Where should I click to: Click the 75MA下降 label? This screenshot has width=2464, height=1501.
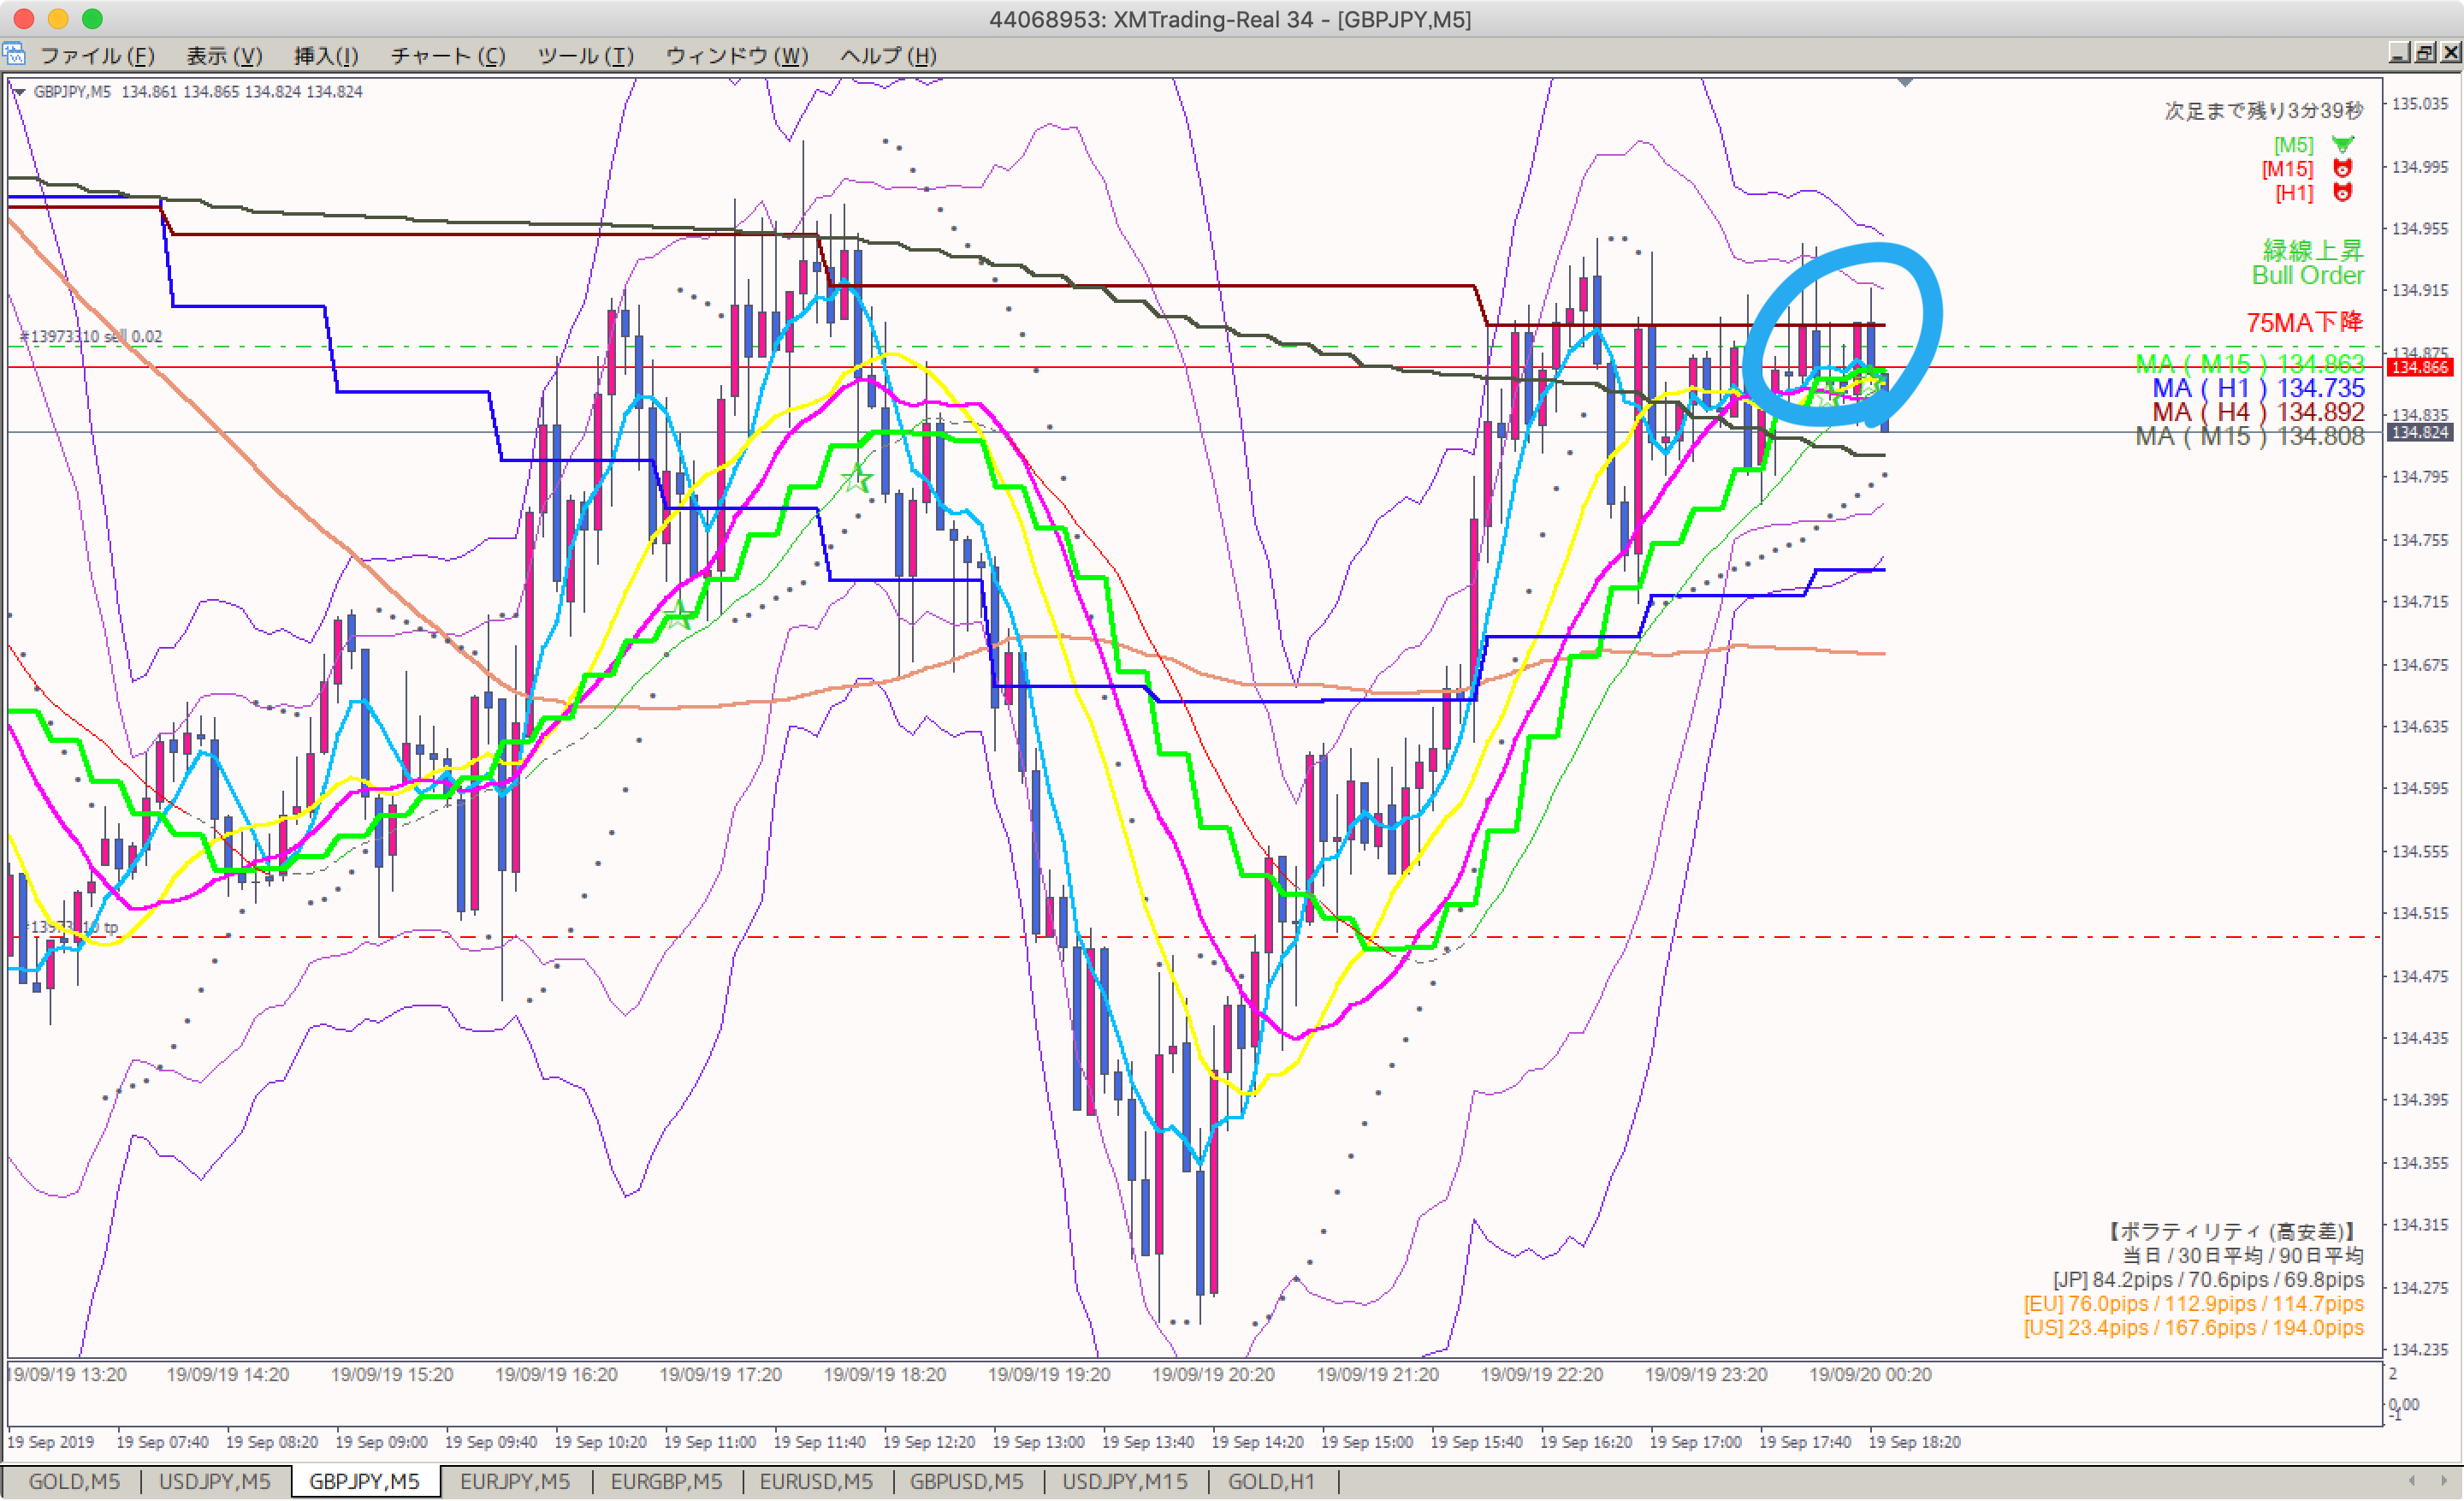2304,322
